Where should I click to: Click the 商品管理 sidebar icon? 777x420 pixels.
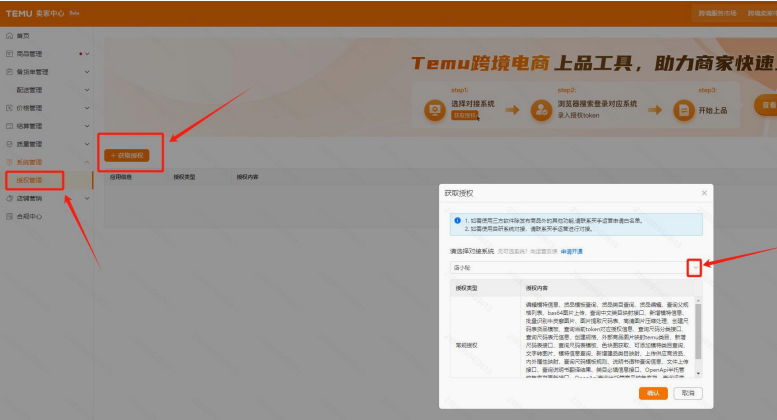click(9, 53)
